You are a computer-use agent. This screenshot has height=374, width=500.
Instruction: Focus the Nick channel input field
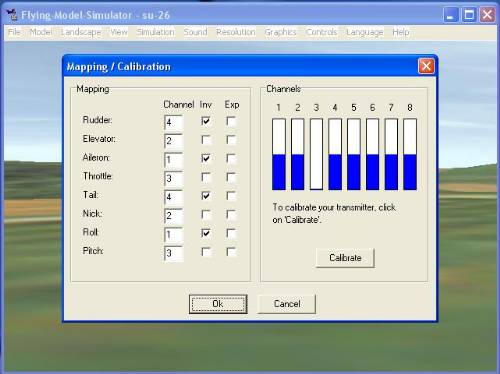173,216
